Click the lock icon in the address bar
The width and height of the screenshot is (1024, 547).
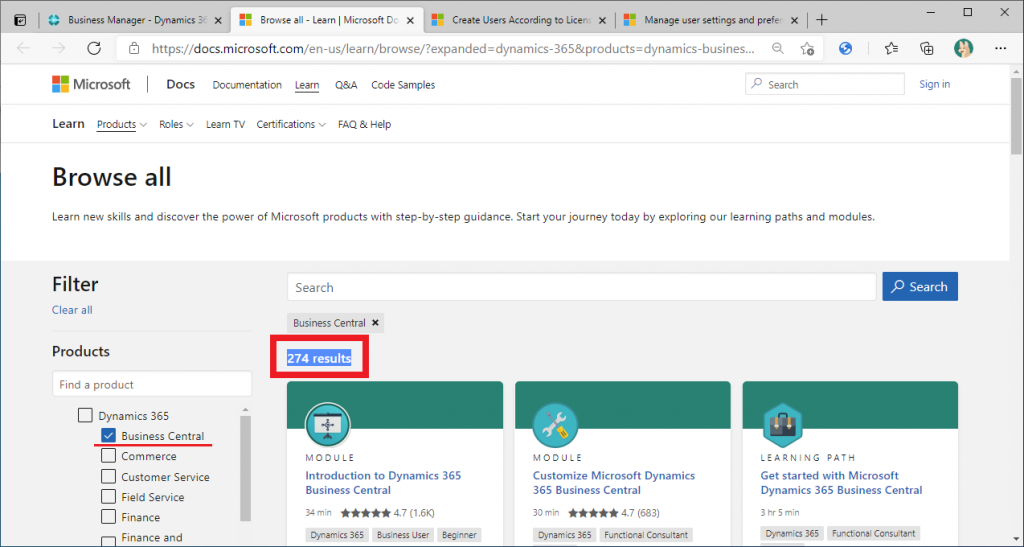pyautogui.click(x=134, y=48)
